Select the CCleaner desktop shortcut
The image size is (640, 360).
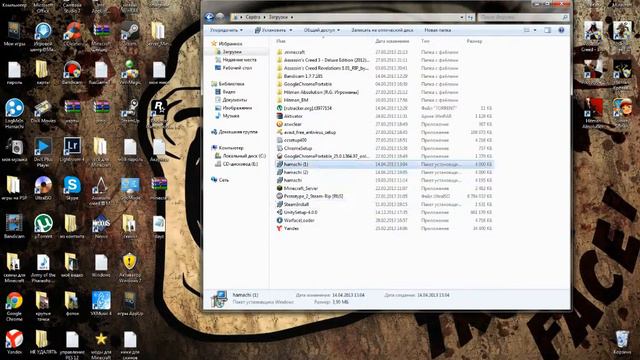click(72, 34)
